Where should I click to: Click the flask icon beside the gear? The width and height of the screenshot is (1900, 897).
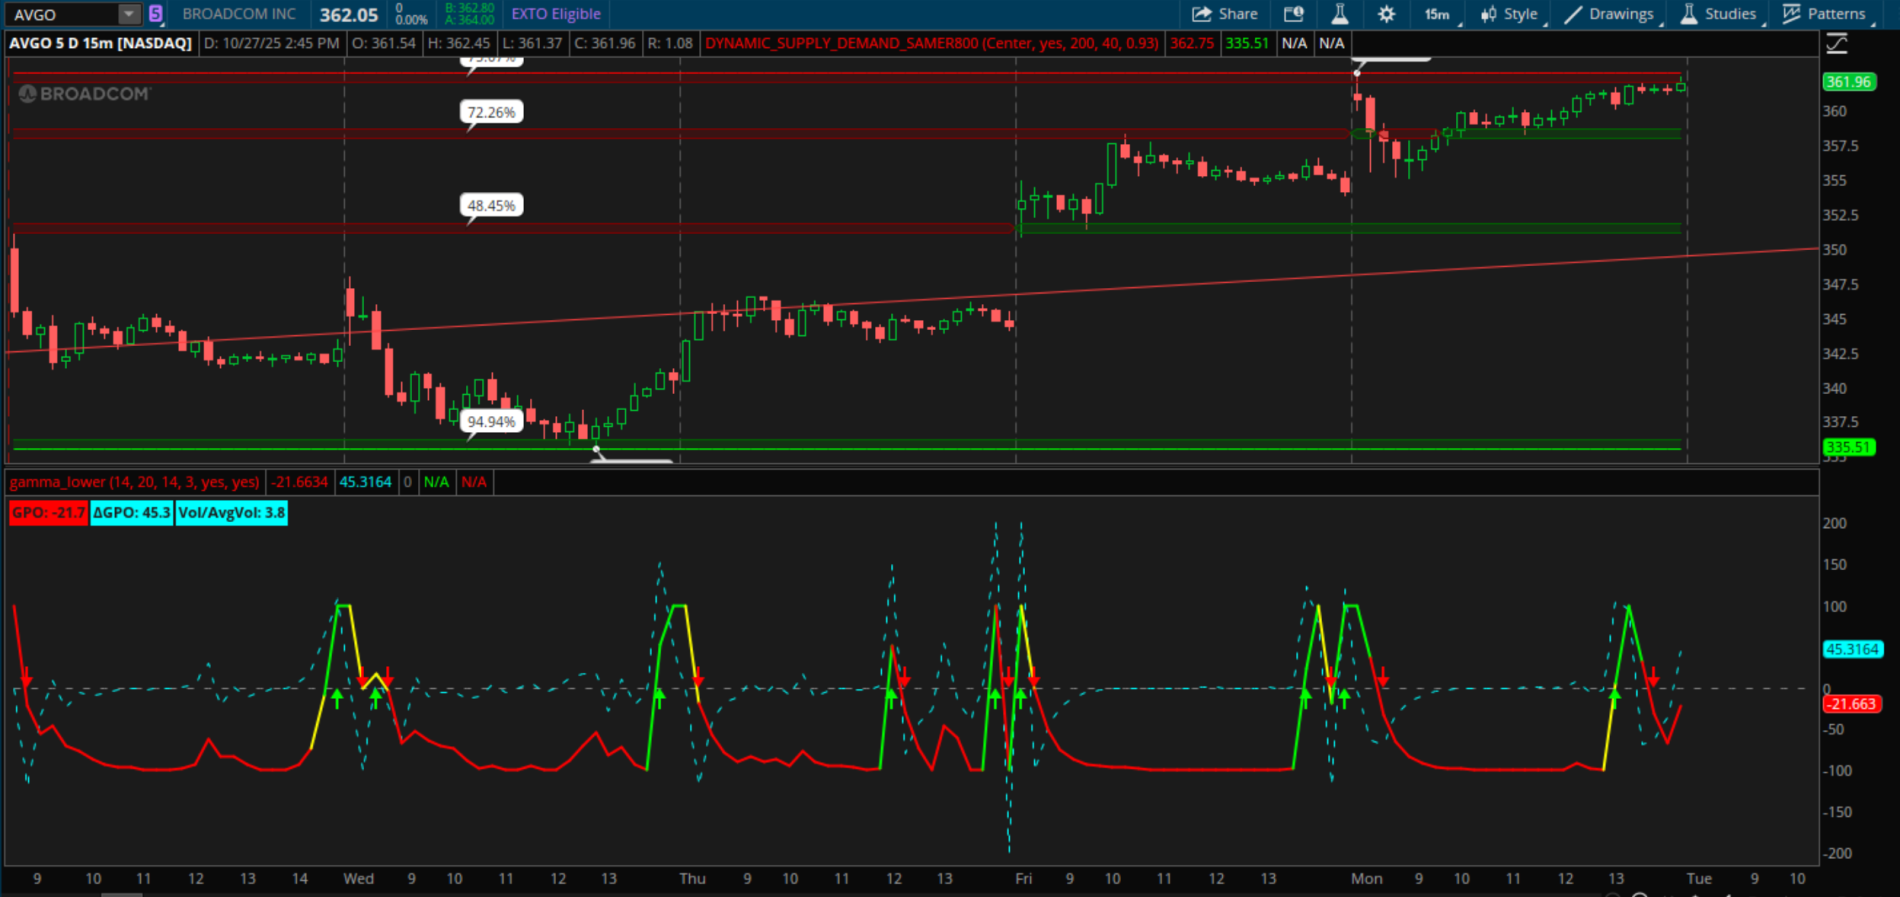click(x=1340, y=14)
